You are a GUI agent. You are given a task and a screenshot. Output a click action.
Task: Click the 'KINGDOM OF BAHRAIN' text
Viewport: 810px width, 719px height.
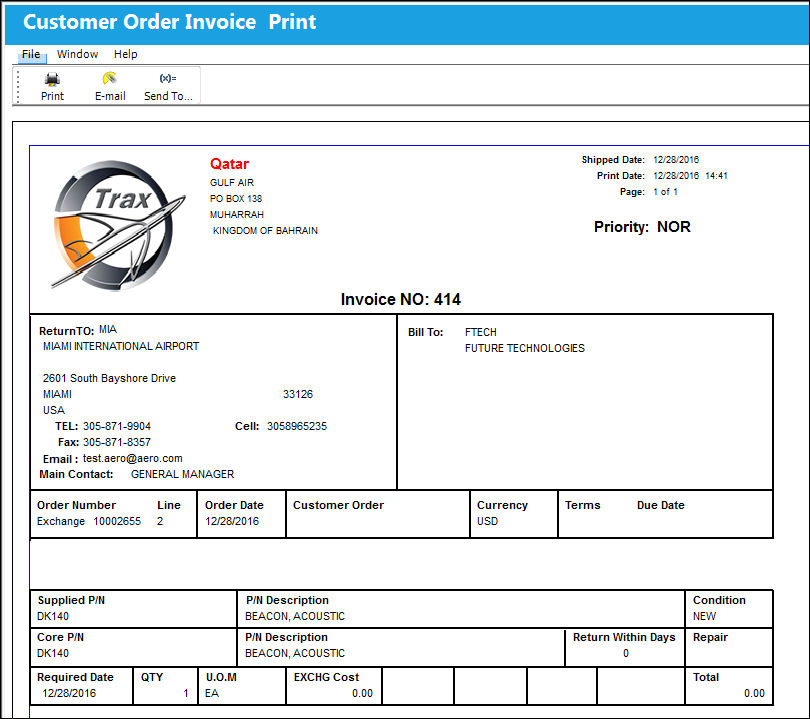[266, 230]
